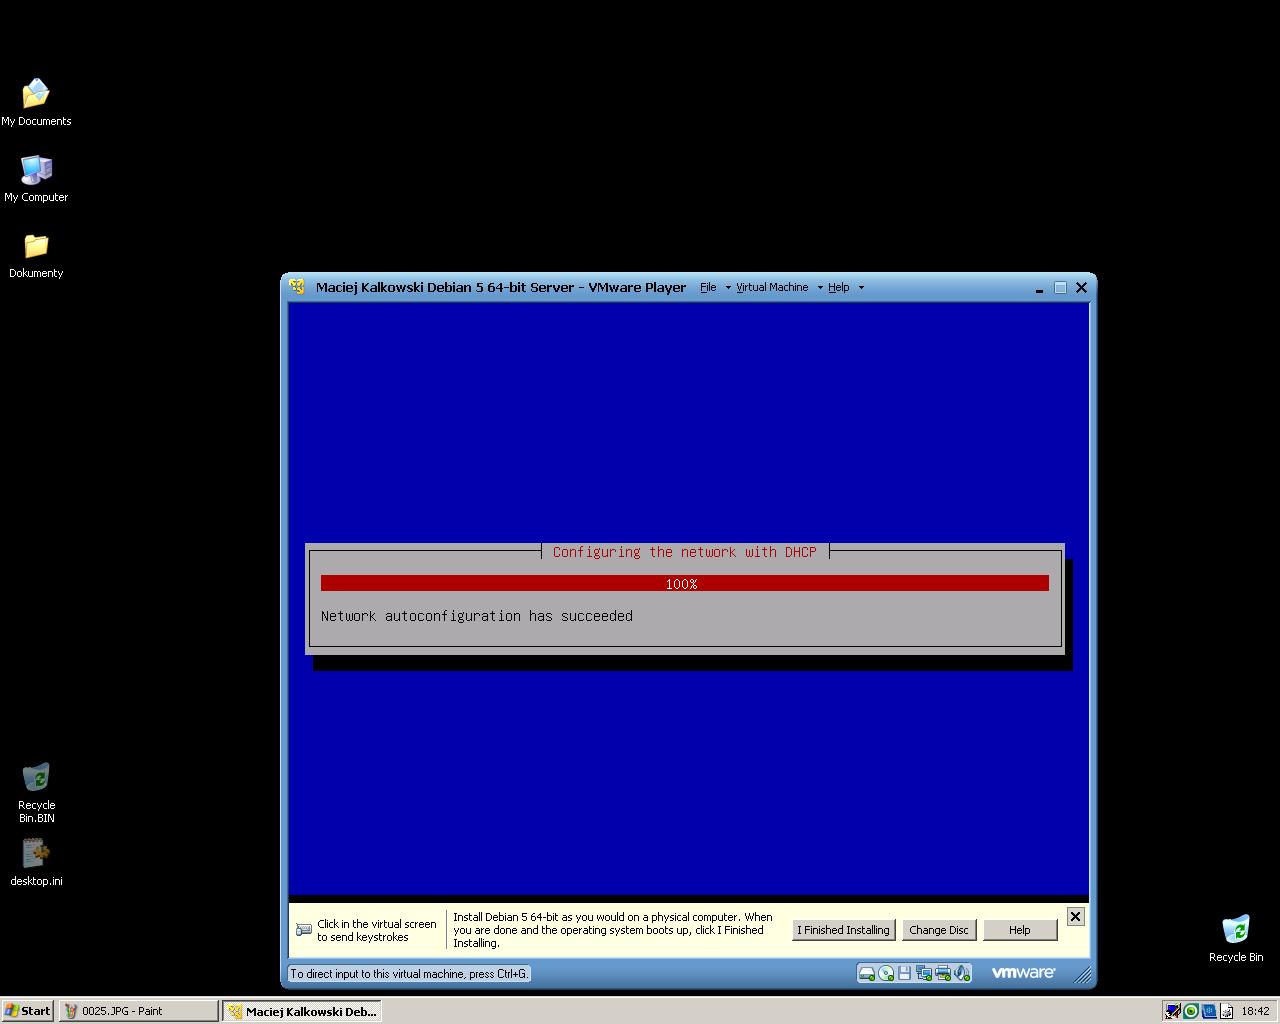The image size is (1280, 1024).
Task: Click the green circular tray icon
Action: (x=1191, y=1011)
